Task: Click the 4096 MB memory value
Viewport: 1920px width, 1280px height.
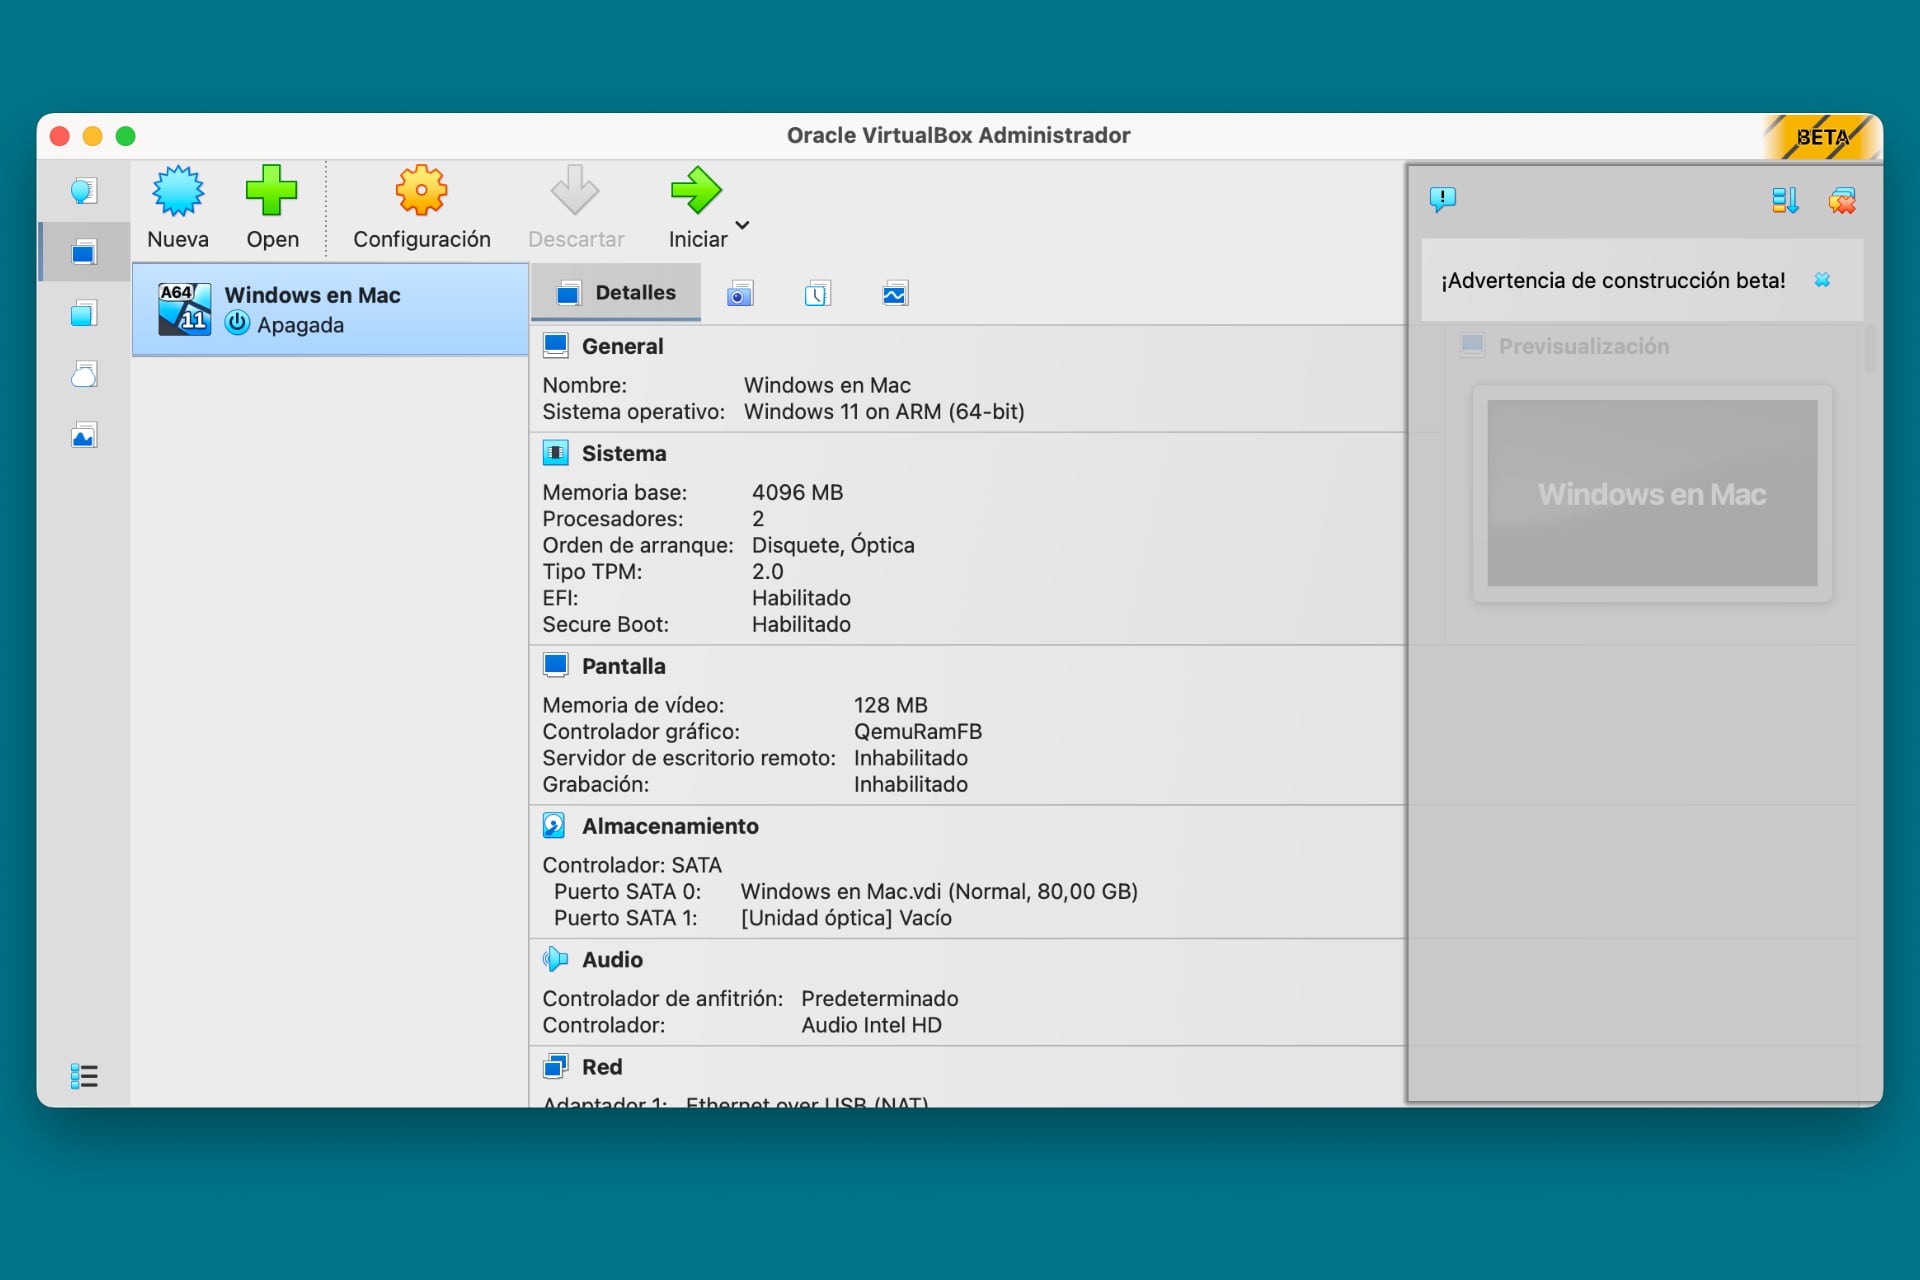Action: click(797, 492)
